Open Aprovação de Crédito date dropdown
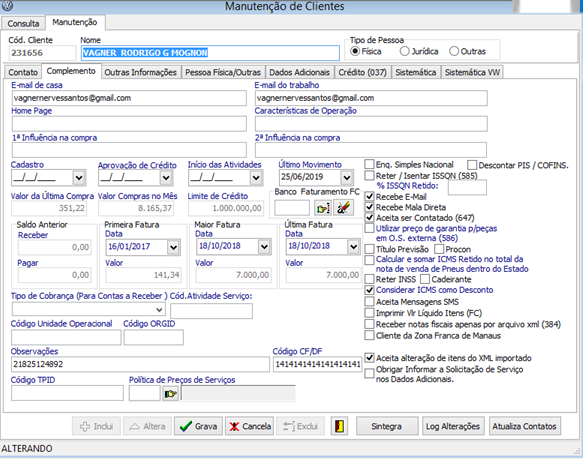This screenshot has height=459, width=583. pos(166,178)
